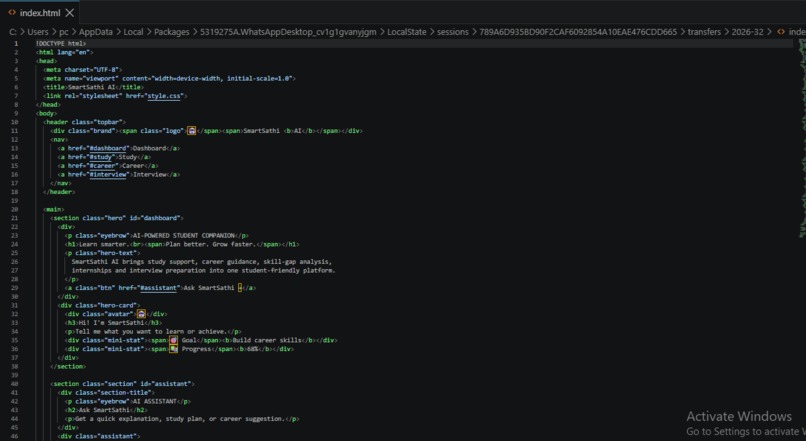Open the sessions breadcrumb segment
Viewport: 806px width, 441px height.
(453, 32)
